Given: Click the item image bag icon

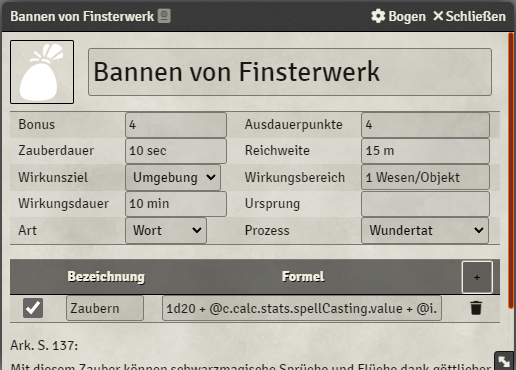Looking at the screenshot, I should 42,72.
